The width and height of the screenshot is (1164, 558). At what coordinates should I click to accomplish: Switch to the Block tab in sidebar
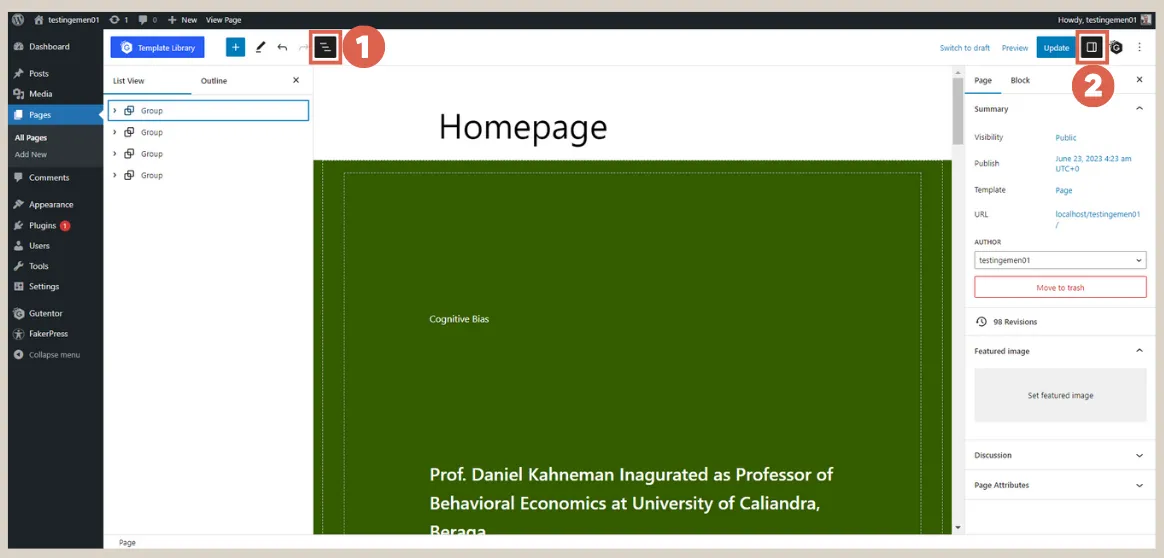pyautogui.click(x=1020, y=80)
